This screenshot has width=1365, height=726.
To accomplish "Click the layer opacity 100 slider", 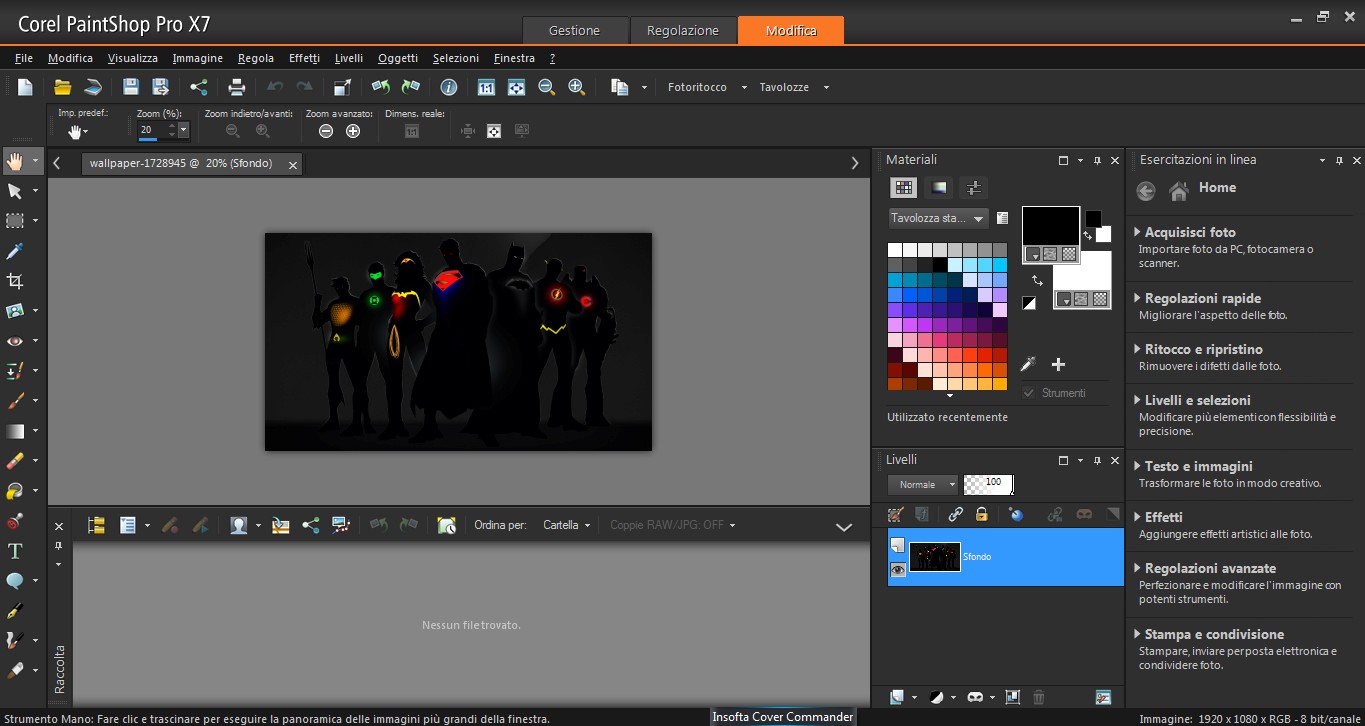I will click(x=988, y=485).
